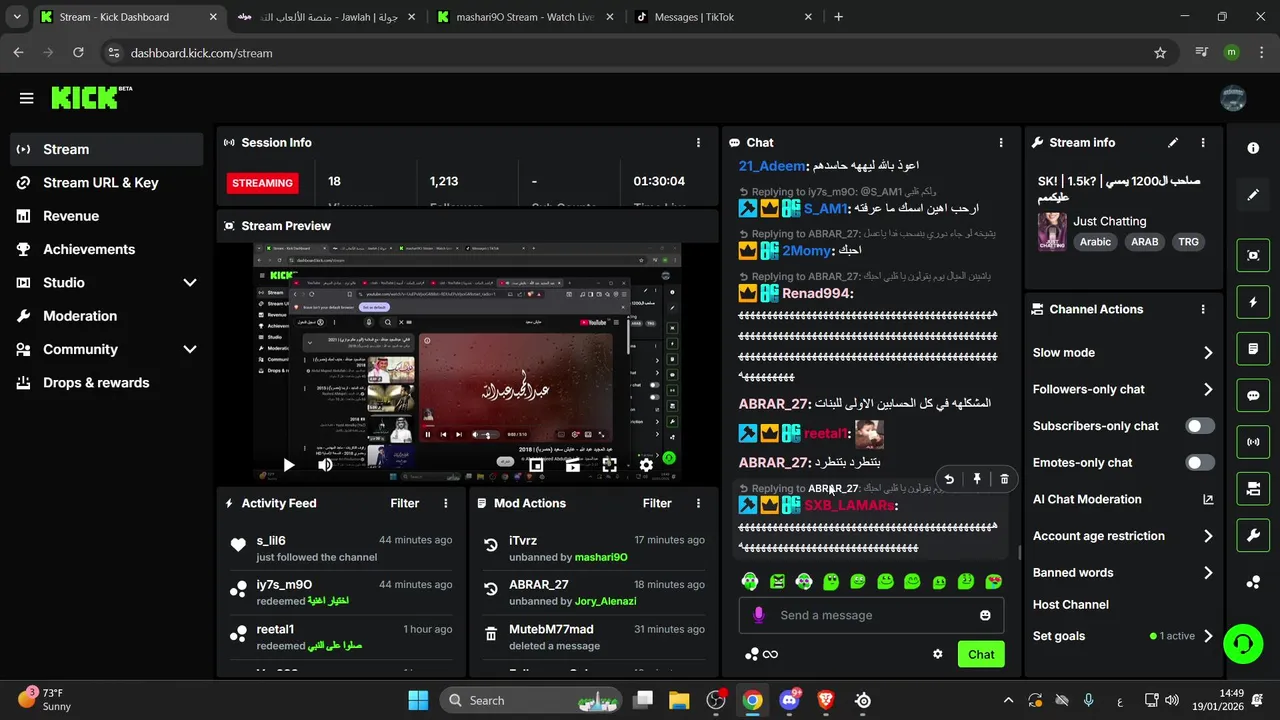Open Discord from the Windows taskbar
Viewport: 1280px width, 720px height.
[789, 700]
